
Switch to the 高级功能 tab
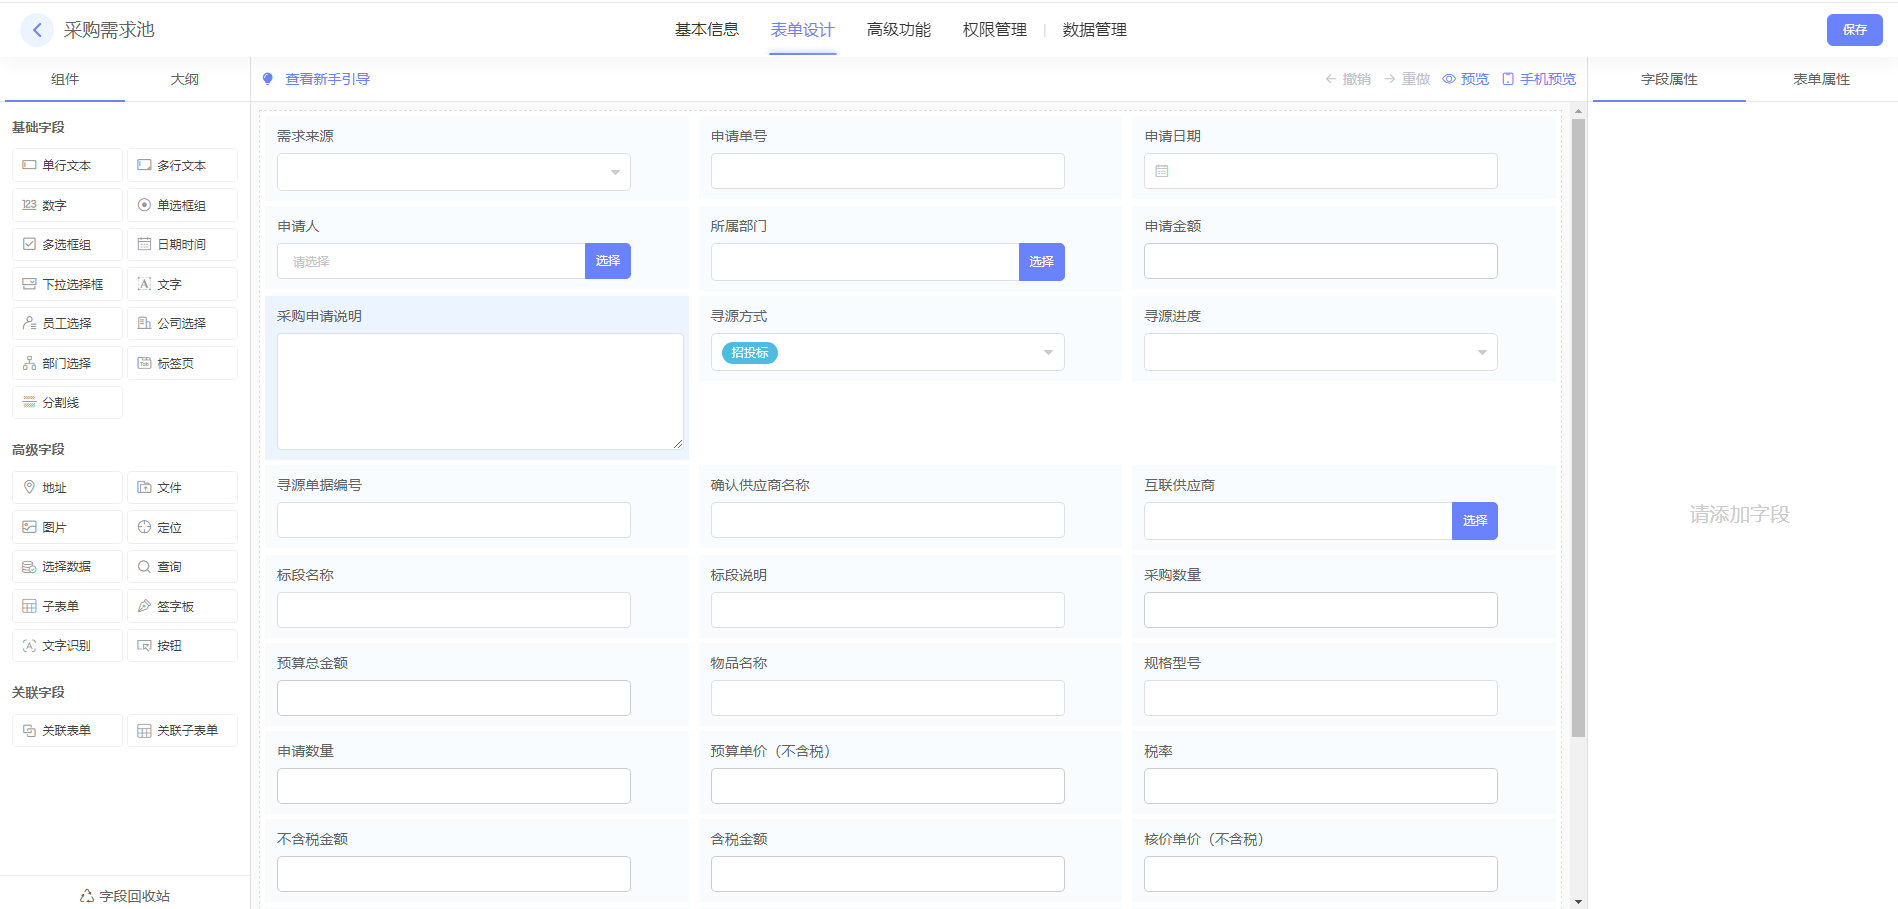tap(898, 30)
